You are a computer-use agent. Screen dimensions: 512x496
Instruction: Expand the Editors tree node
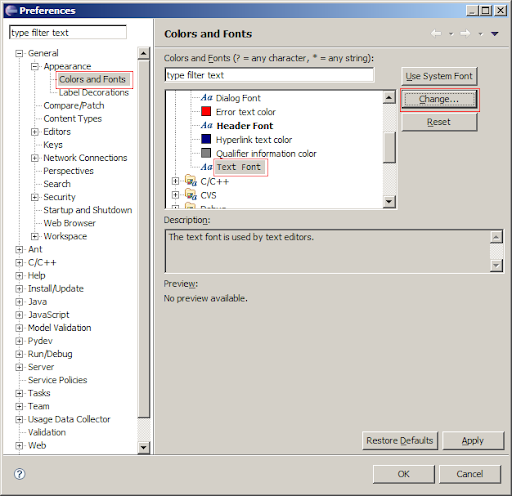[x=35, y=132]
